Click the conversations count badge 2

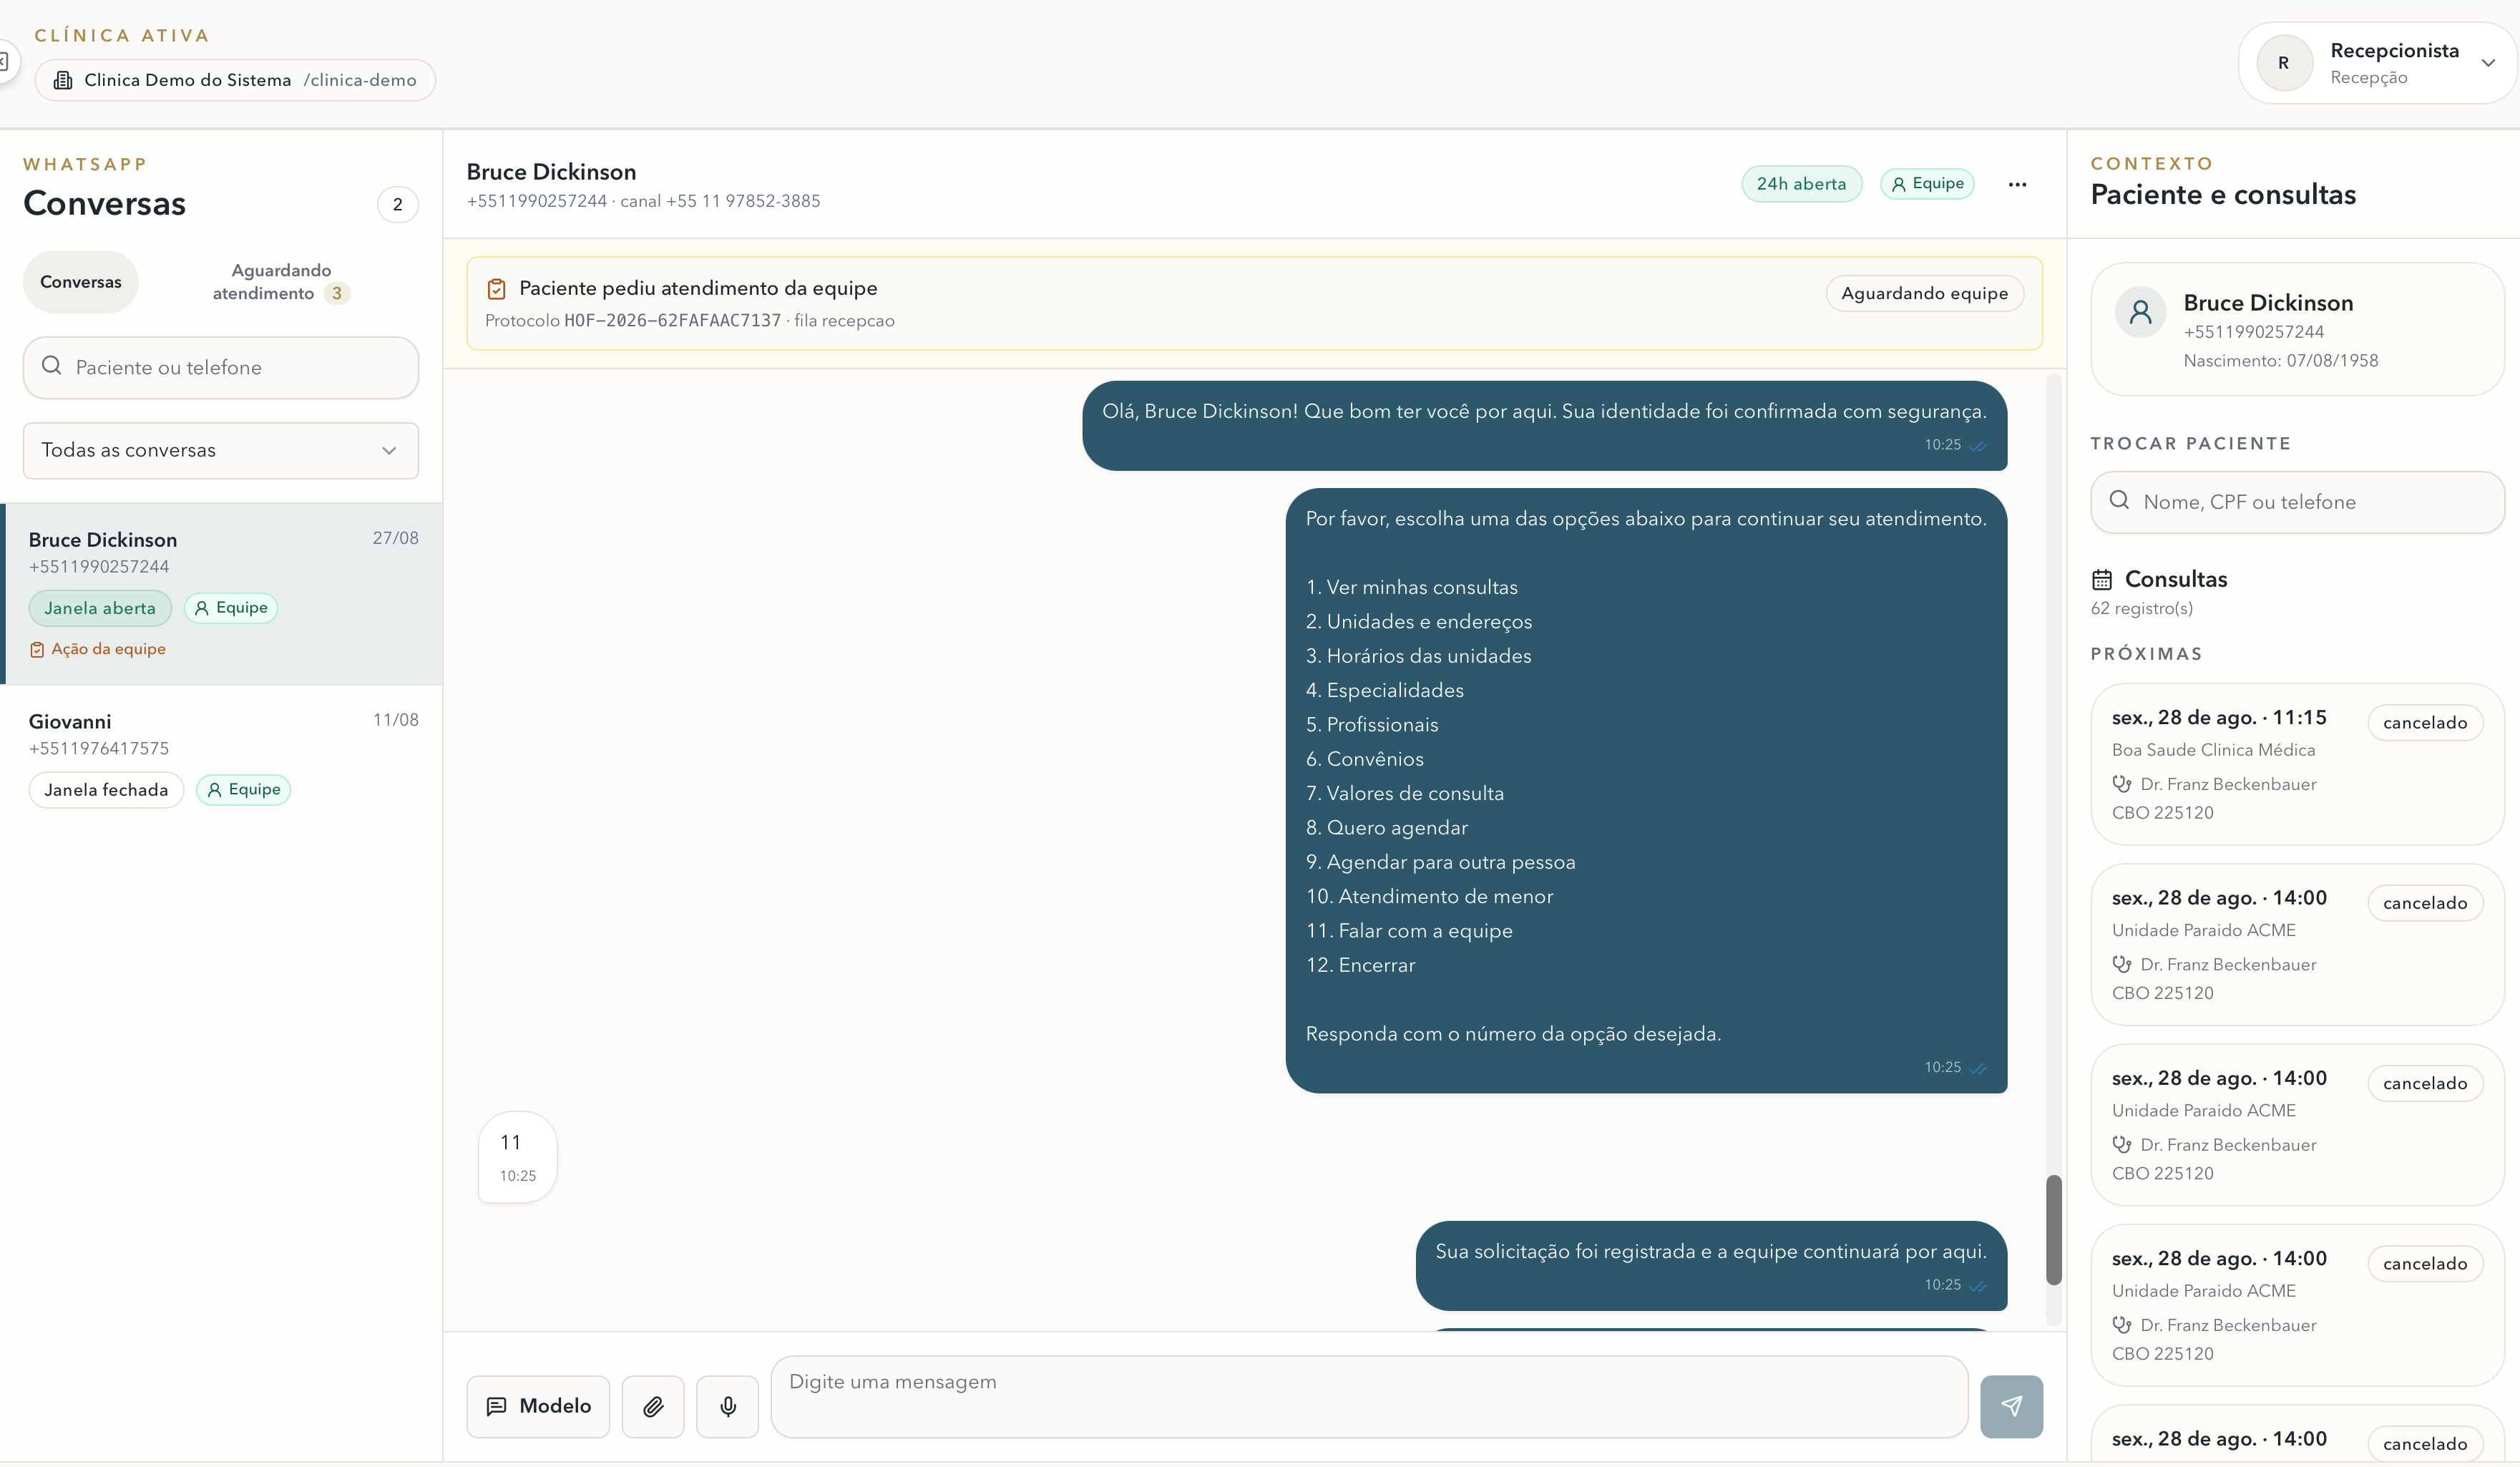[x=398, y=204]
